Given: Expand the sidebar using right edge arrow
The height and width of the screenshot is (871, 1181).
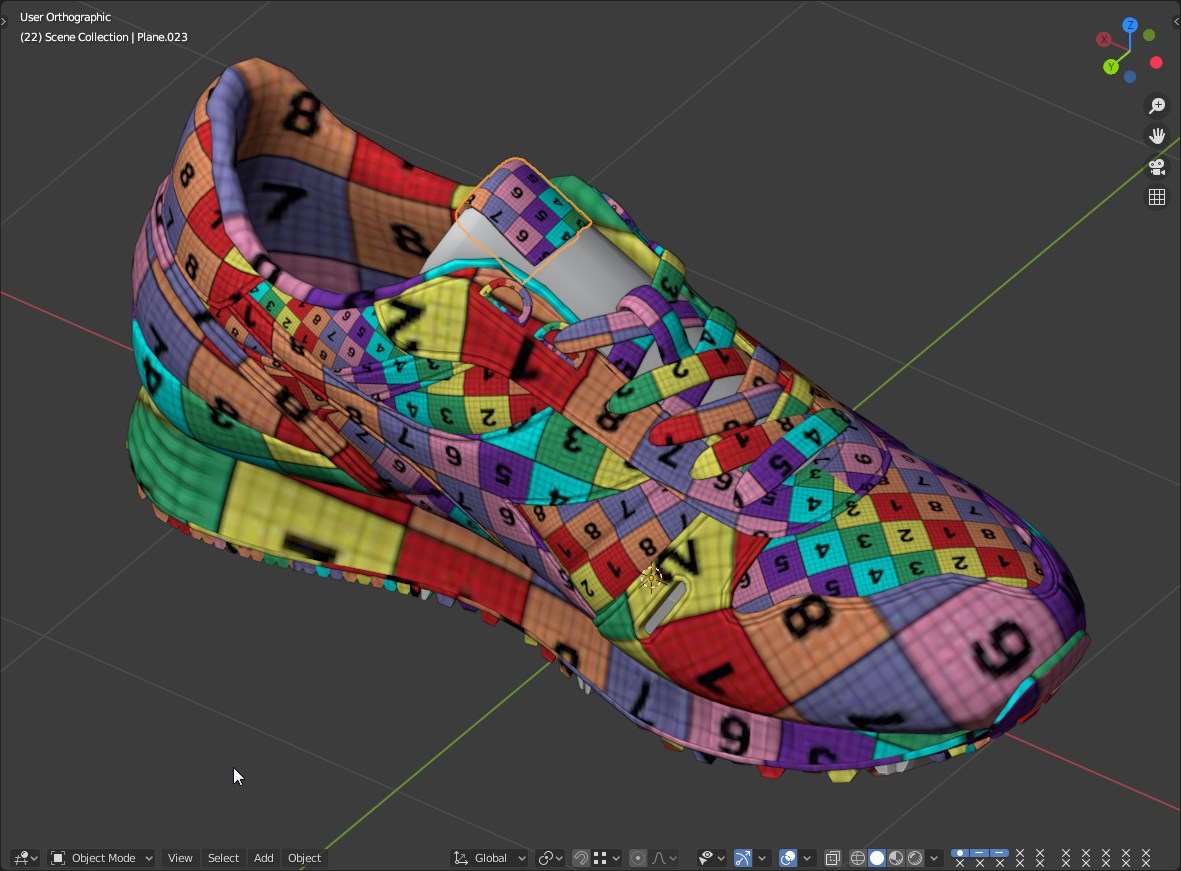Looking at the screenshot, I should [x=1176, y=20].
